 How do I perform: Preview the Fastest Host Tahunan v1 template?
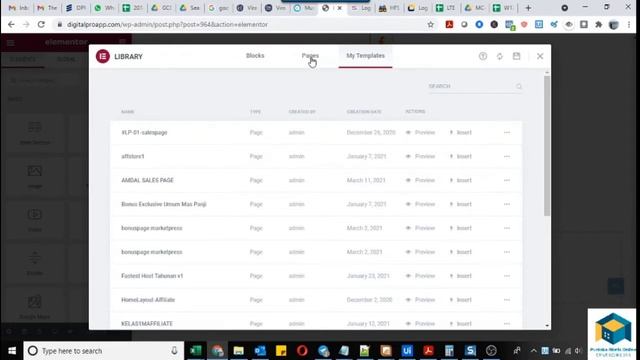tap(420, 276)
